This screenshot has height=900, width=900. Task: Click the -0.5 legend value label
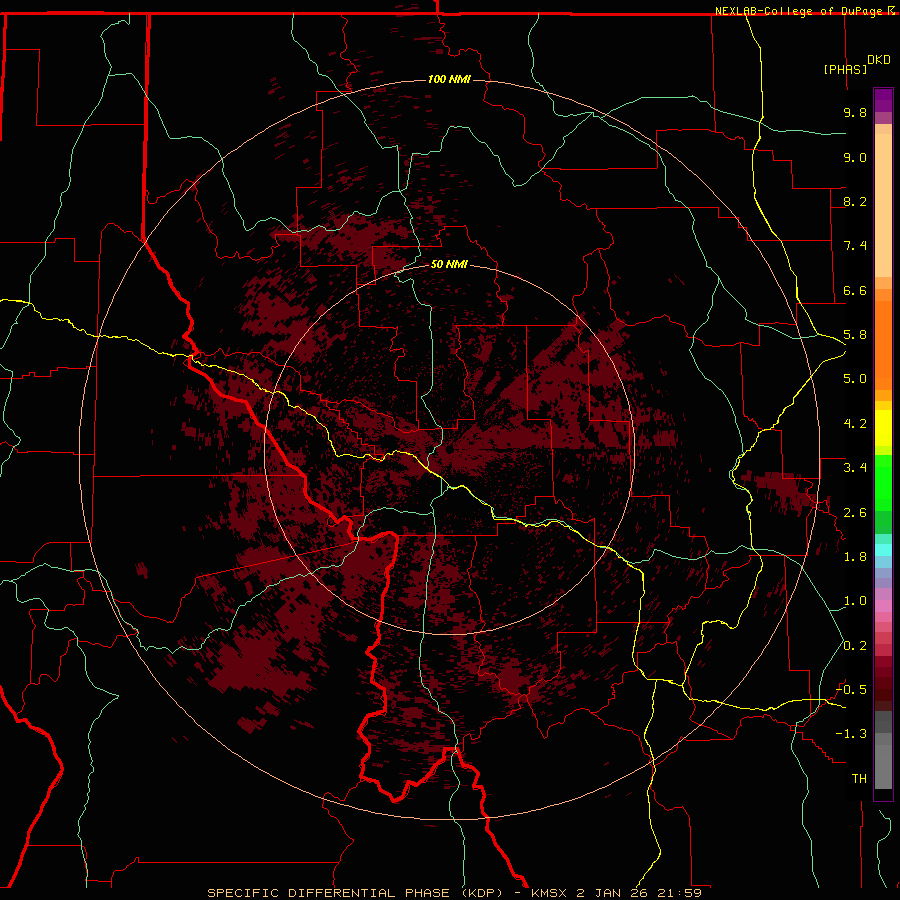point(851,690)
